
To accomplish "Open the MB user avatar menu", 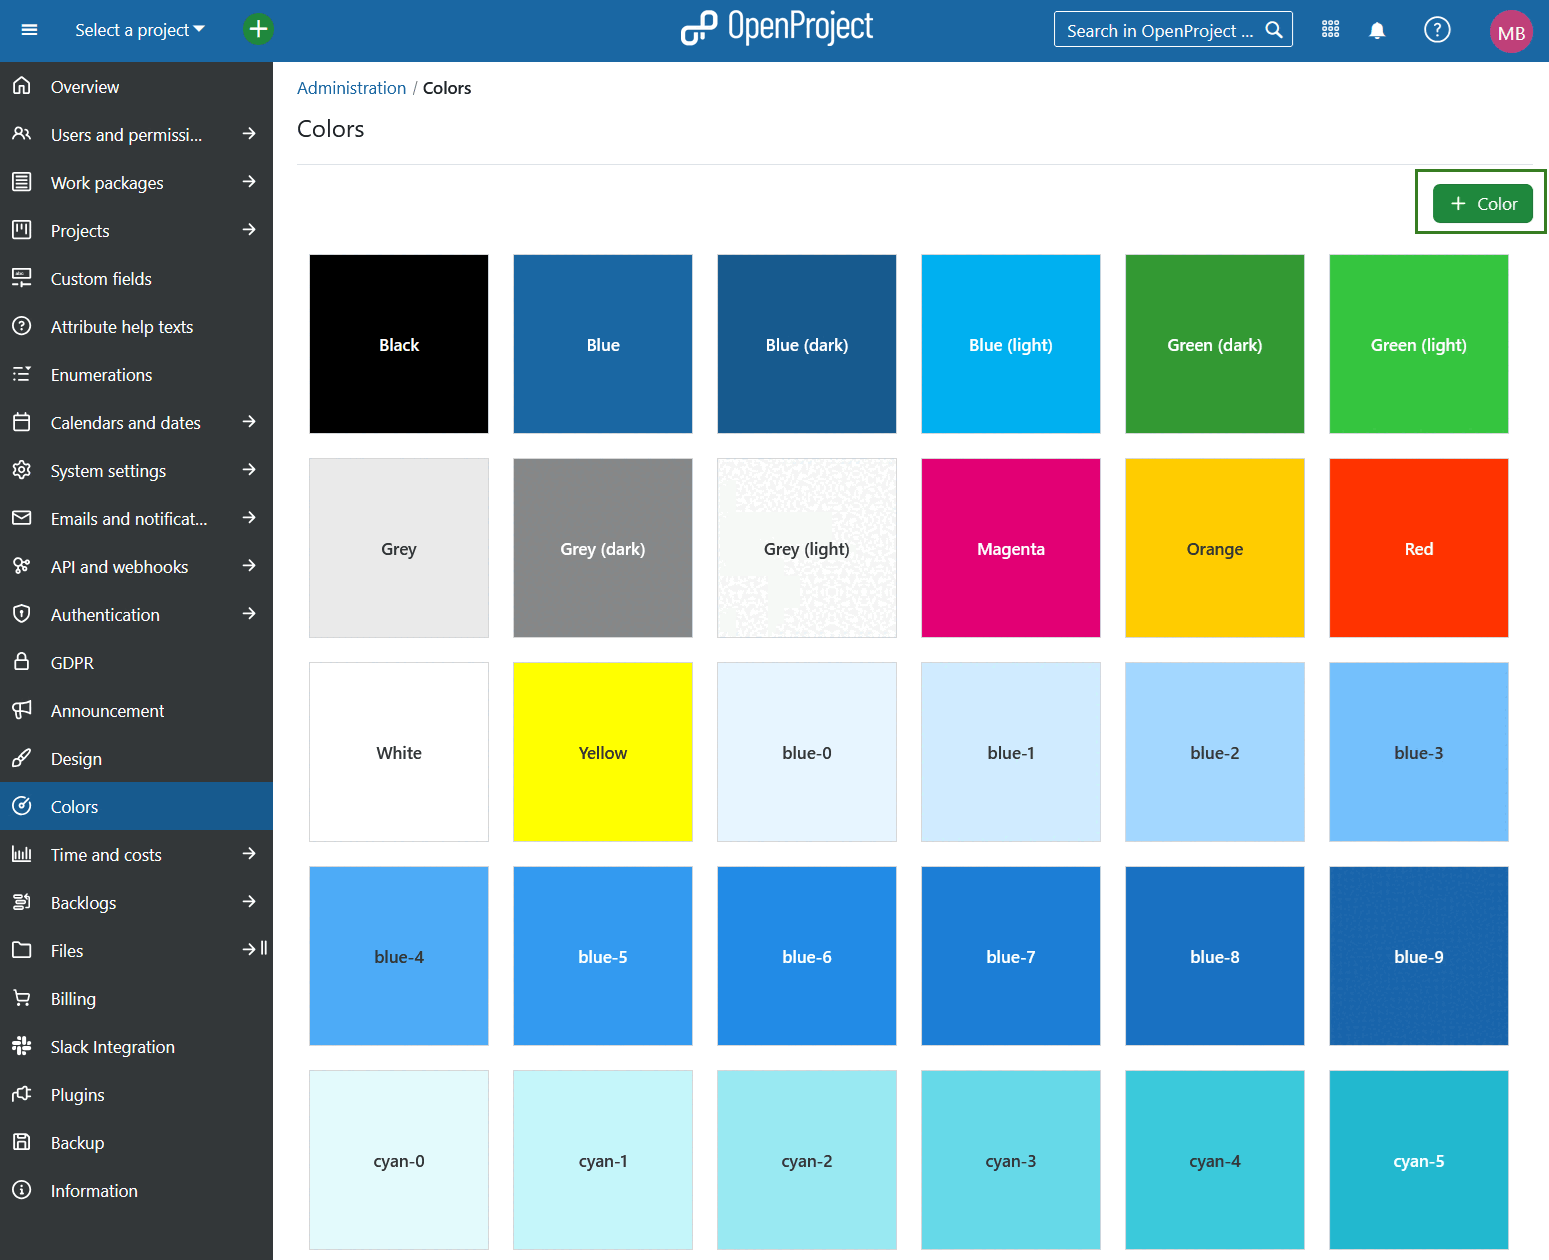I will point(1511,31).
